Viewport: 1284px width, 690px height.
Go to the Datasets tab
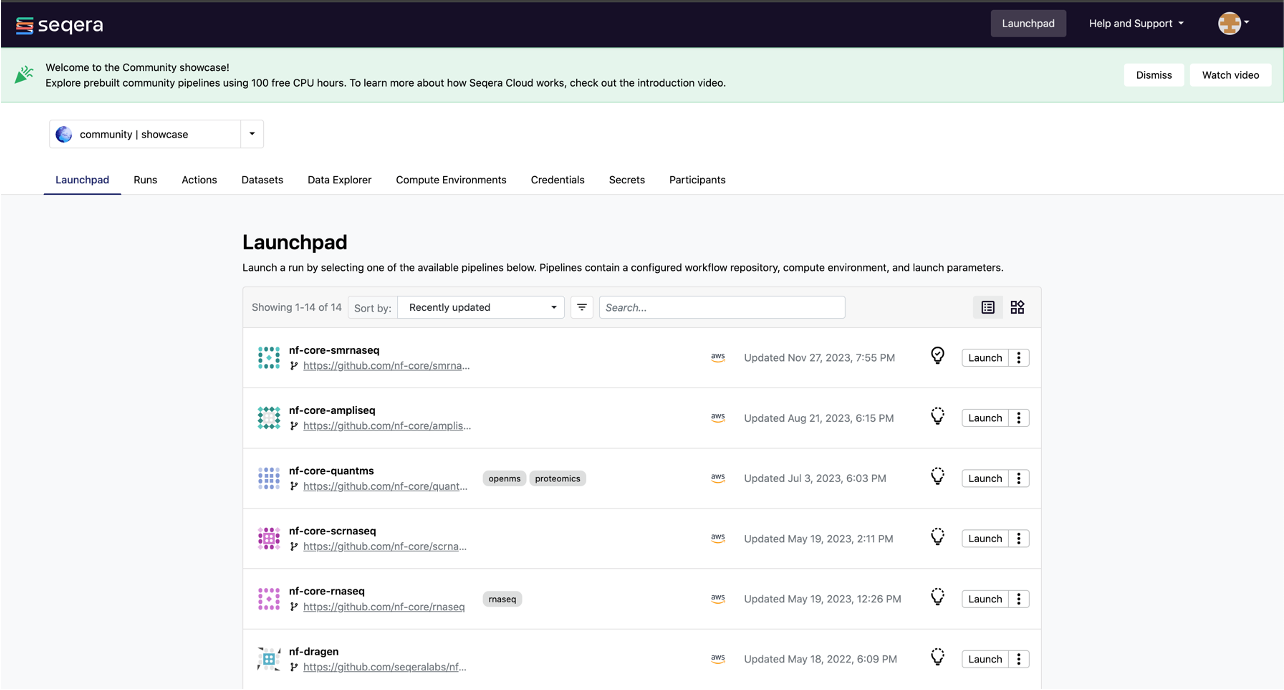(262, 180)
